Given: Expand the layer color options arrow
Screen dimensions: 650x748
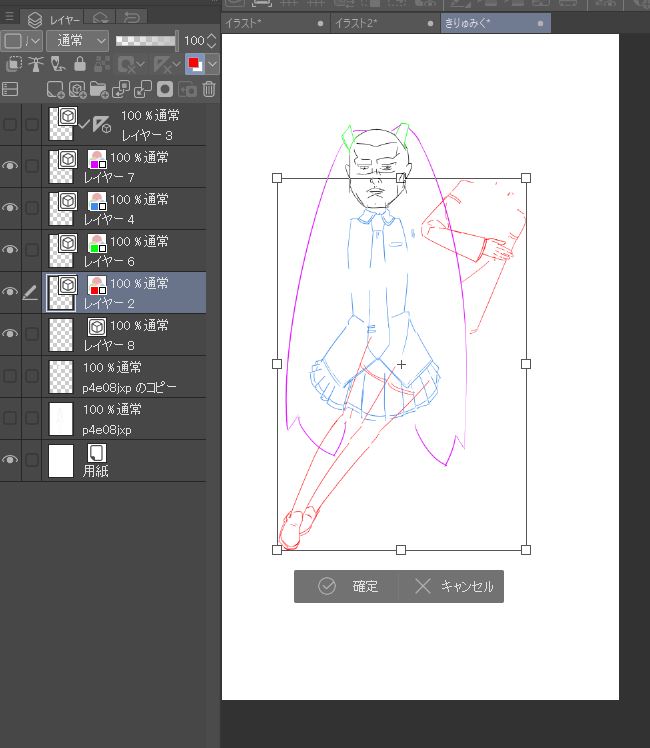Looking at the screenshot, I should [212, 64].
